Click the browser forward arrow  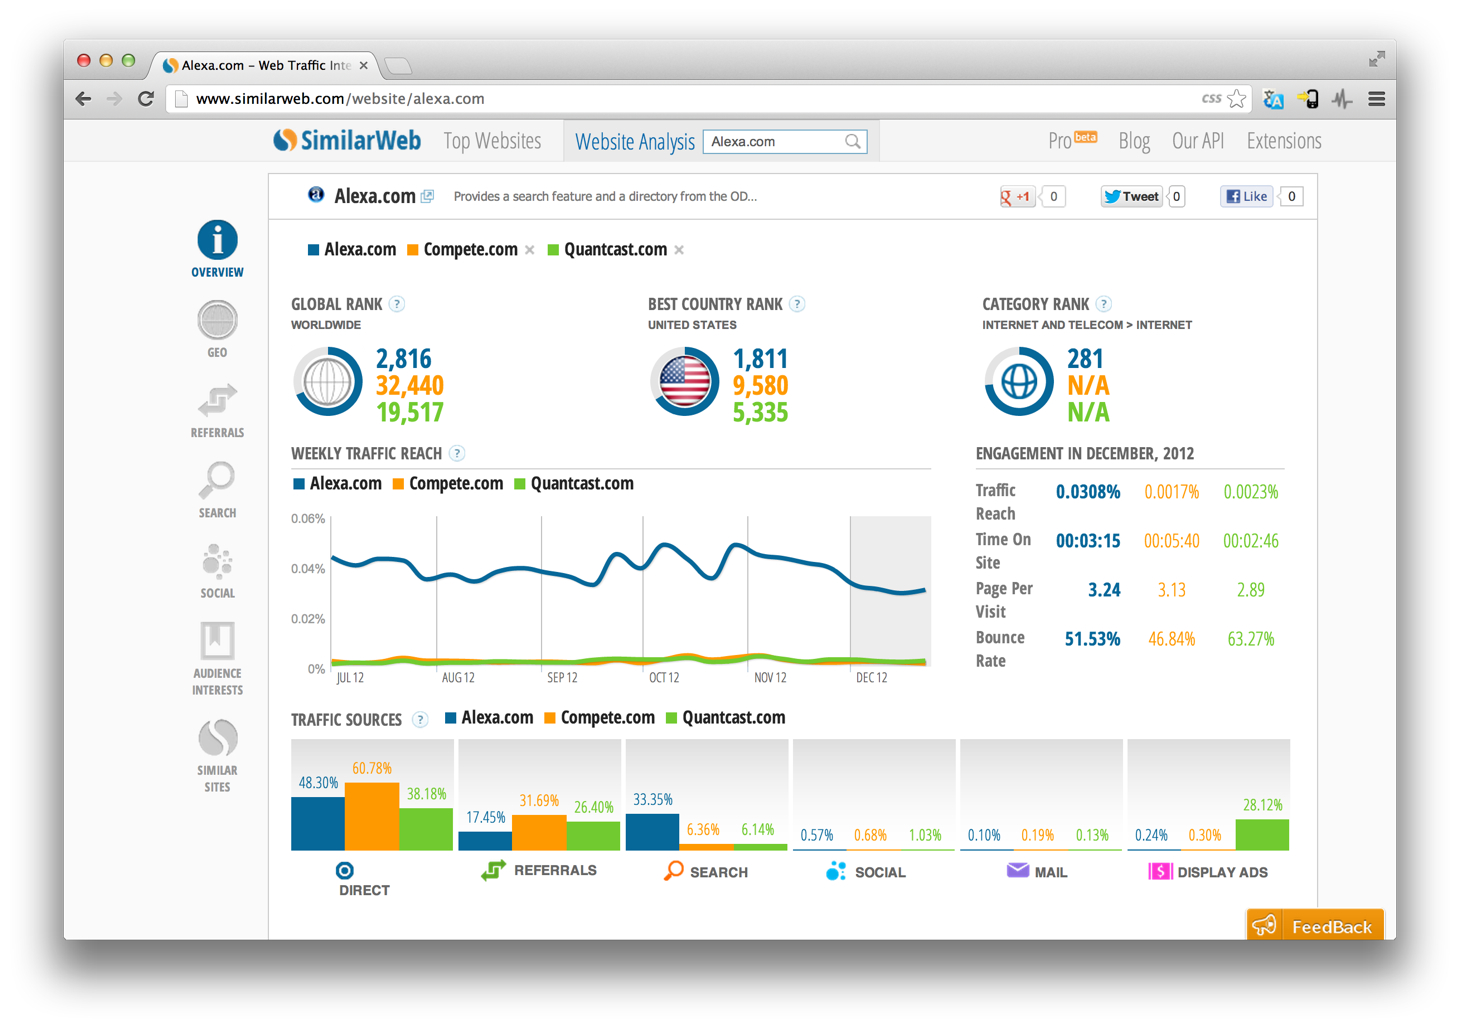pyautogui.click(x=114, y=99)
